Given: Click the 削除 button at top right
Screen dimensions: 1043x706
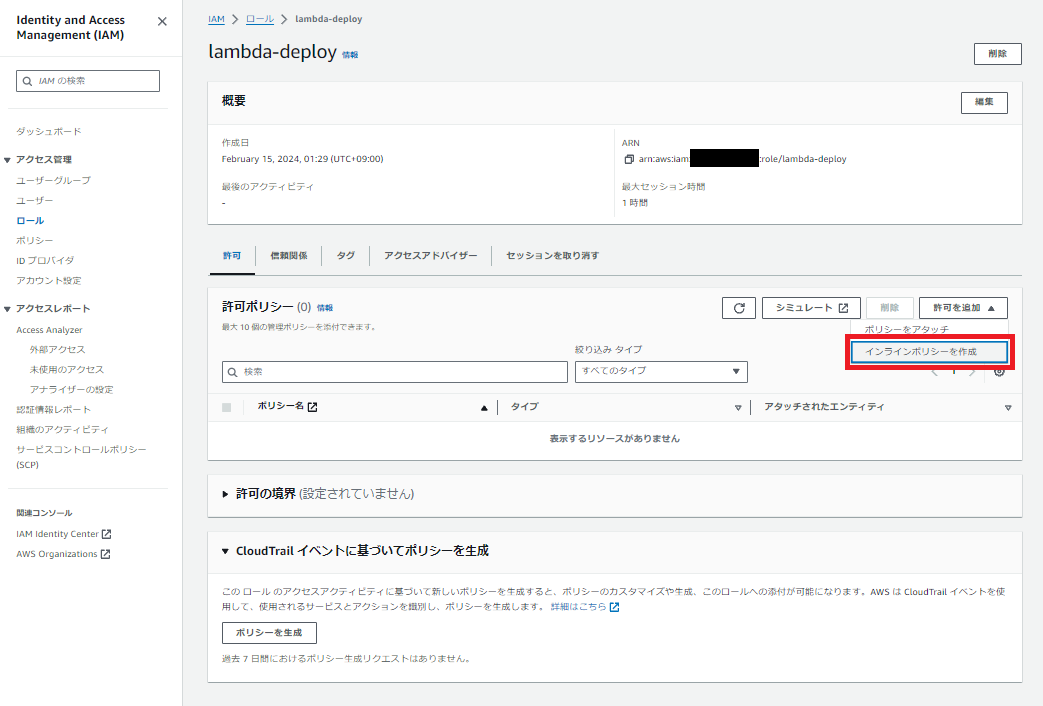Looking at the screenshot, I should click(997, 53).
